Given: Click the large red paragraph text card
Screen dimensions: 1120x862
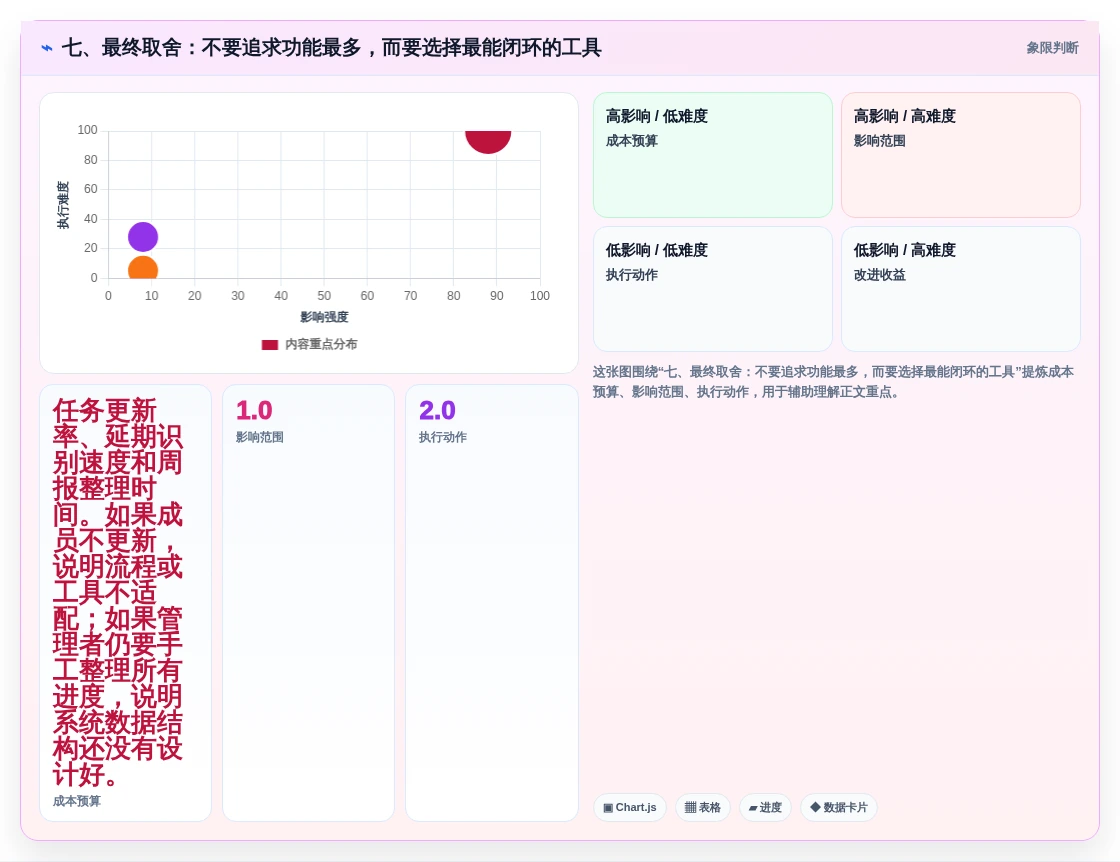Looking at the screenshot, I should tap(126, 603).
